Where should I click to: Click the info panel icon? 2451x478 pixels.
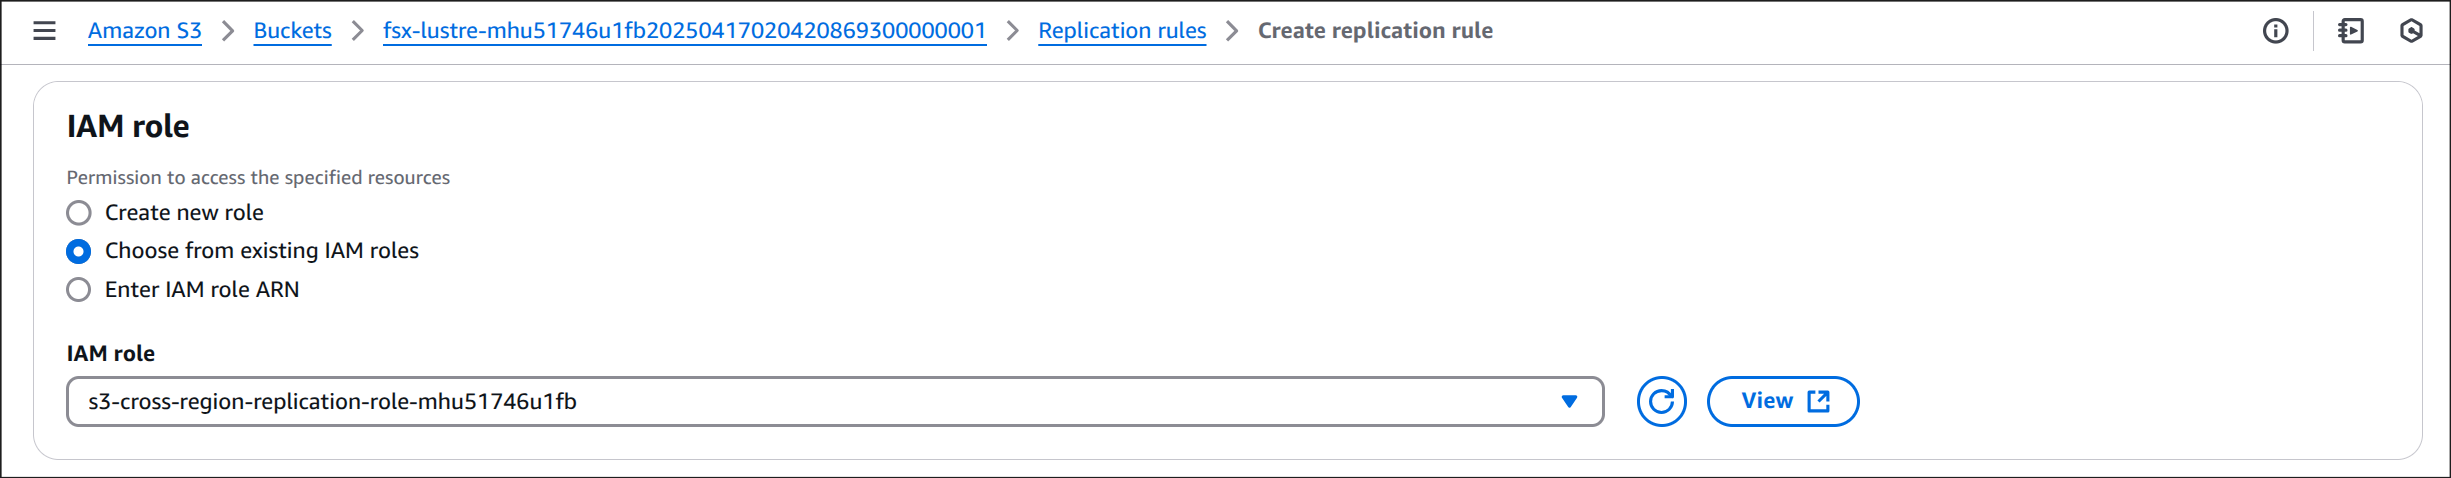click(x=2275, y=31)
